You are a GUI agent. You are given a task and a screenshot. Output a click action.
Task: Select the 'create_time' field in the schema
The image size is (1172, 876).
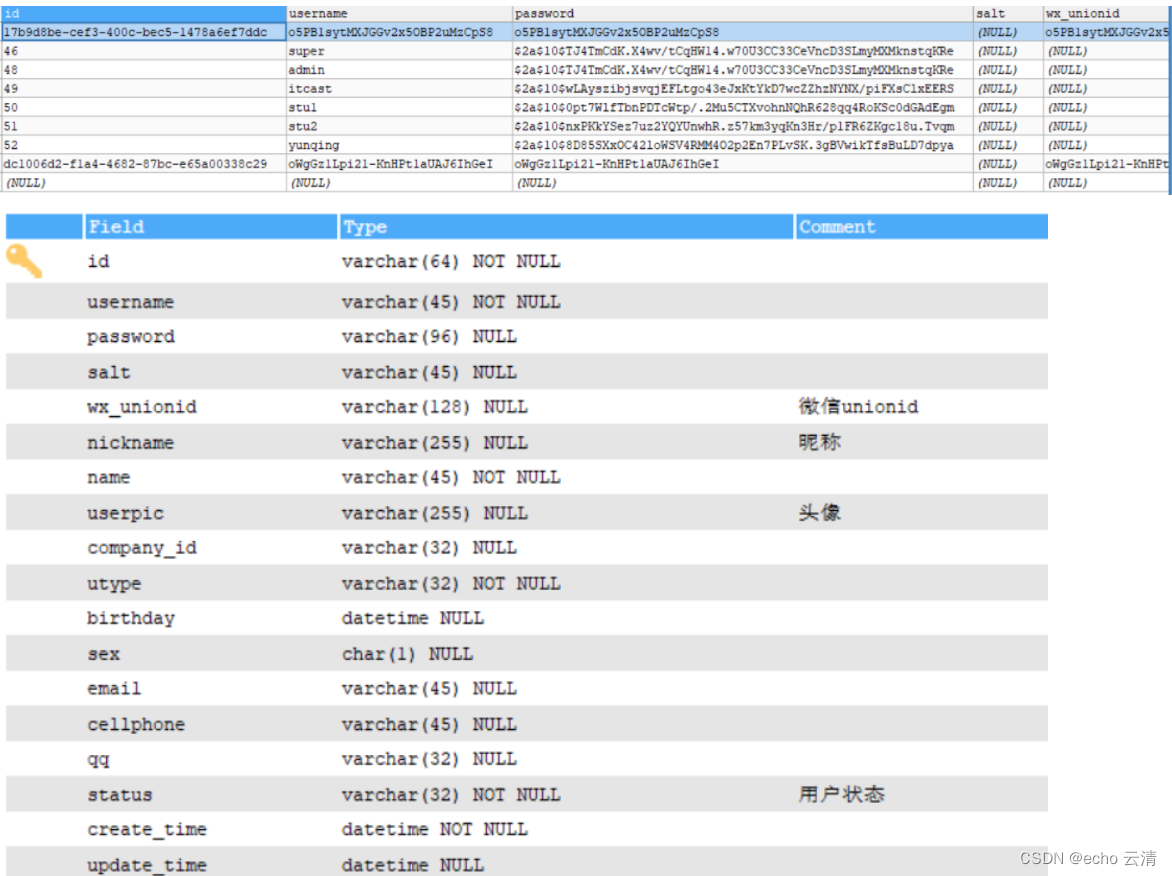146,830
